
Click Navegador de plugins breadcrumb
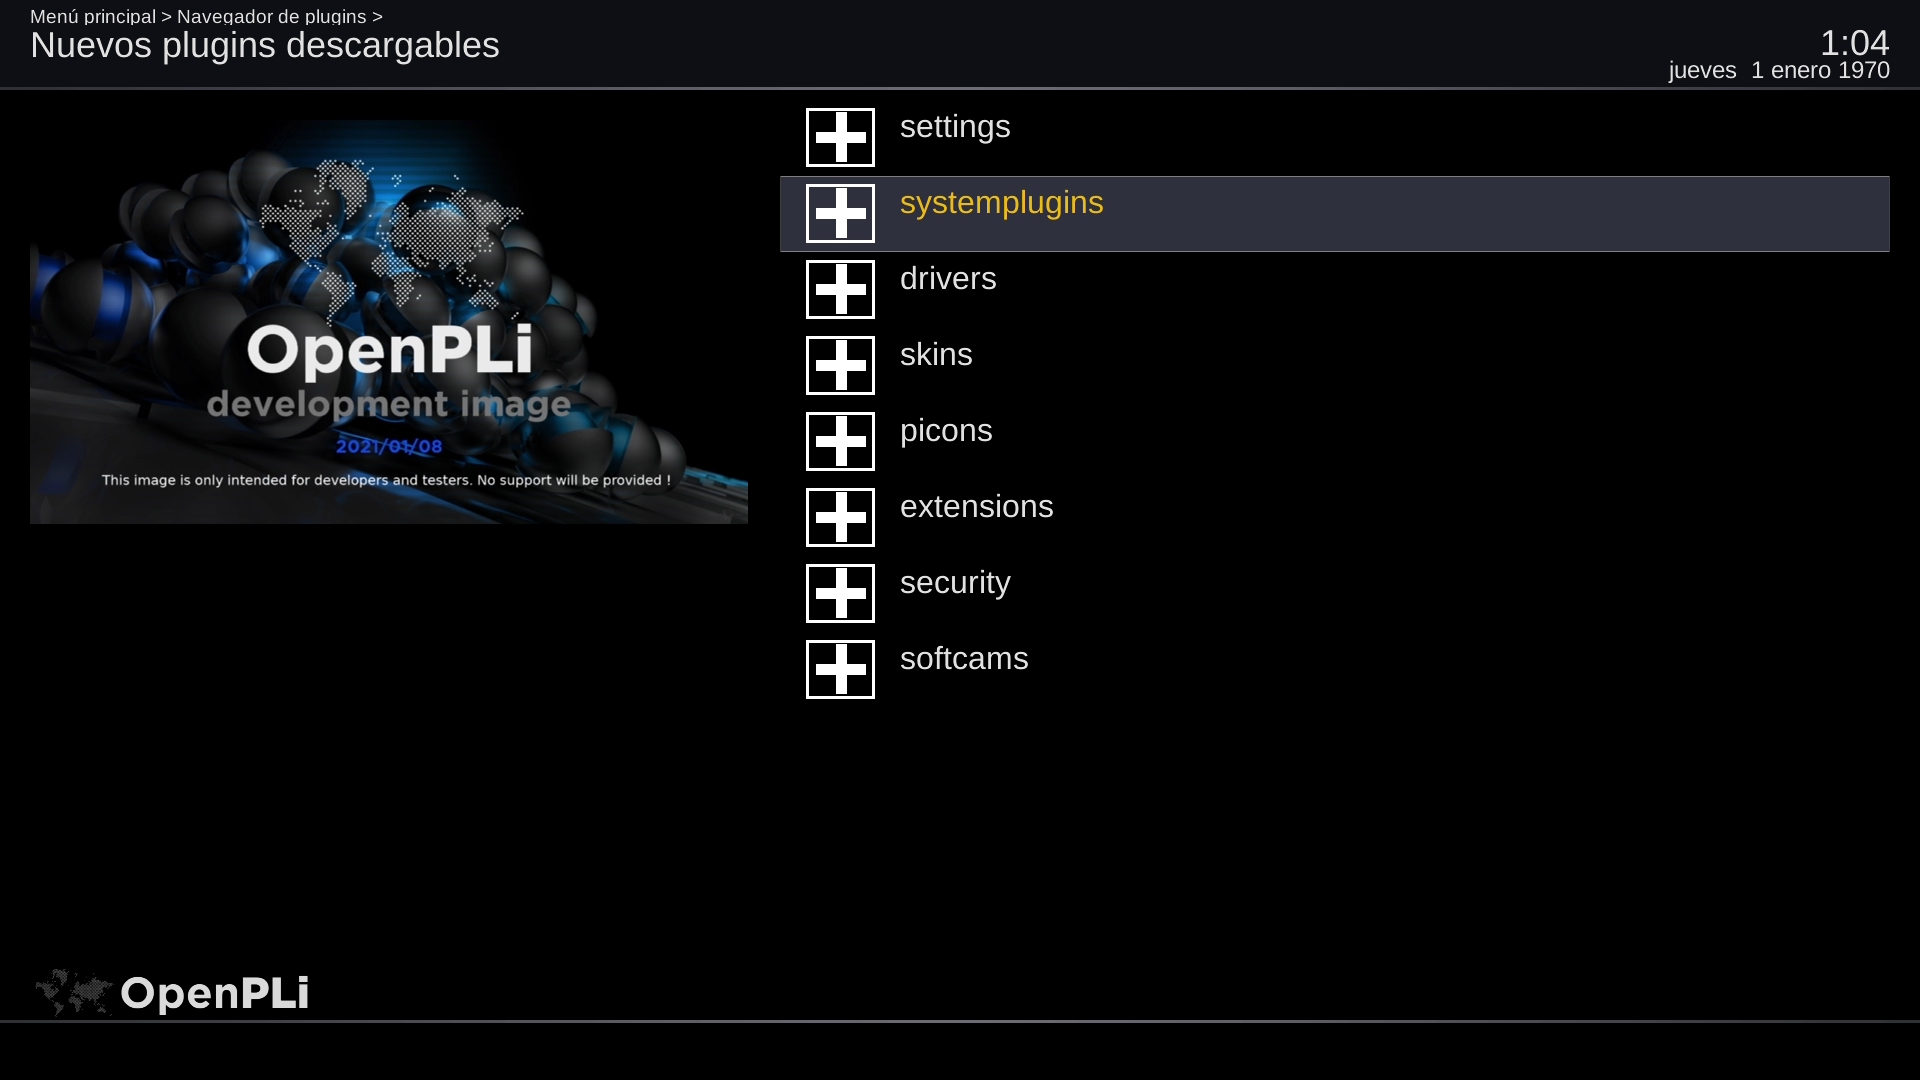point(271,16)
